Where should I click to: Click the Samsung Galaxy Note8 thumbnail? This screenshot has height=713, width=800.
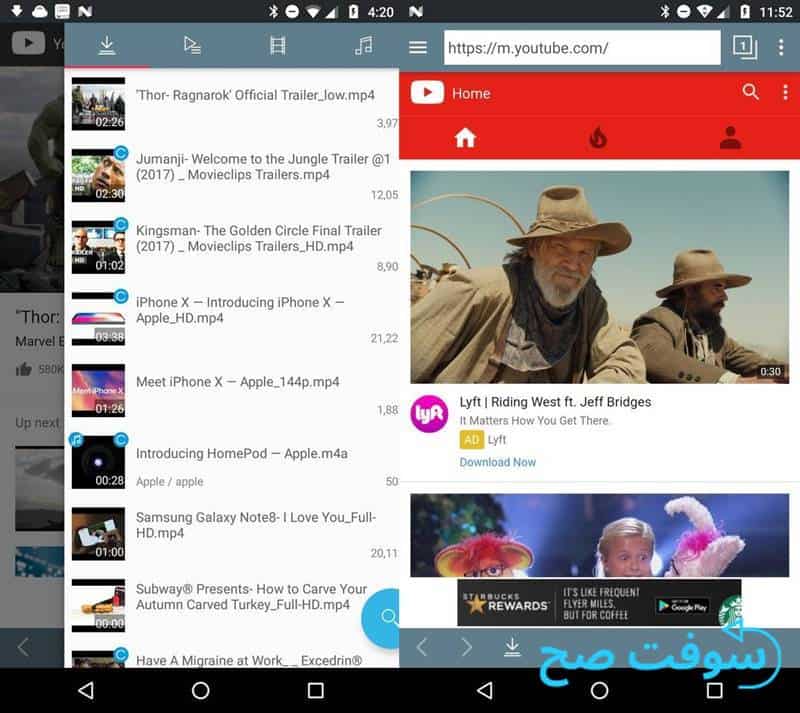[98, 533]
